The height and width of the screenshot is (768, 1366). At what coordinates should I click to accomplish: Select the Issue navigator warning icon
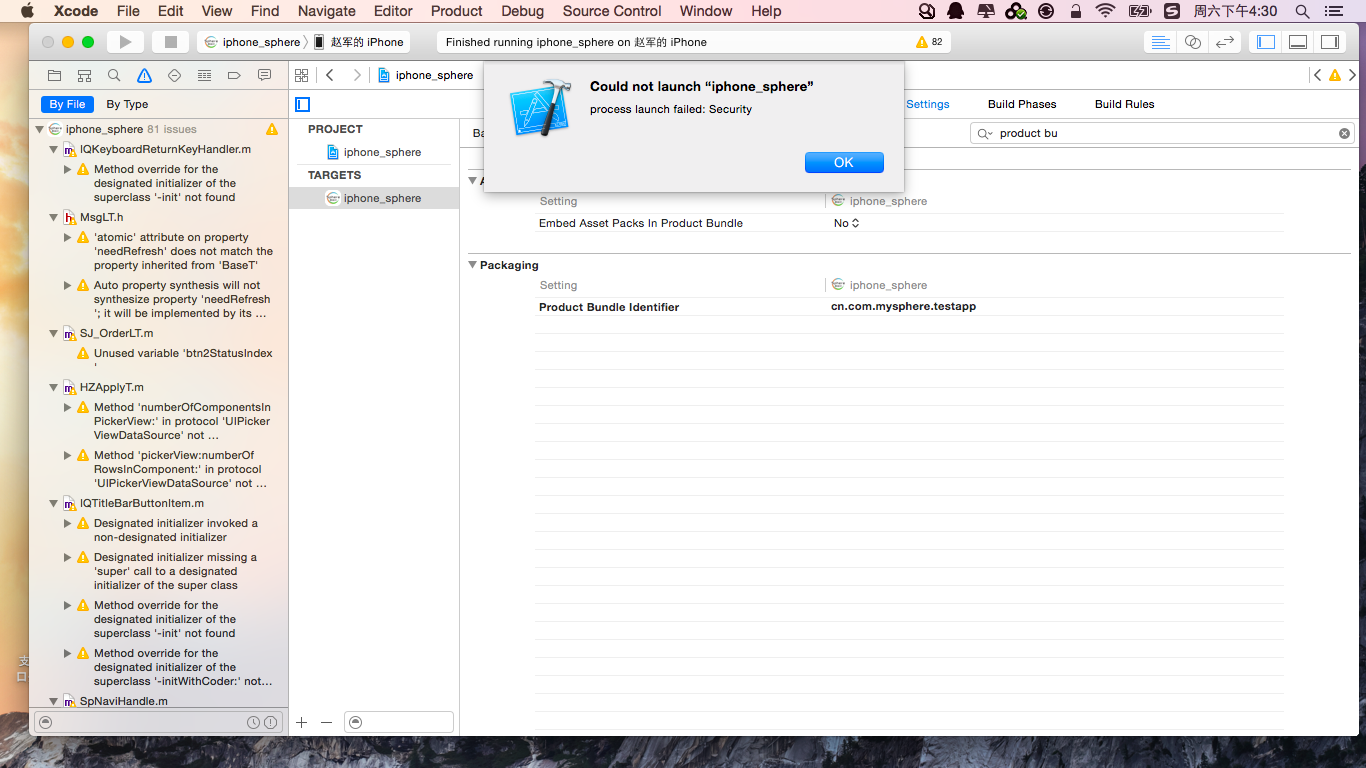point(144,75)
